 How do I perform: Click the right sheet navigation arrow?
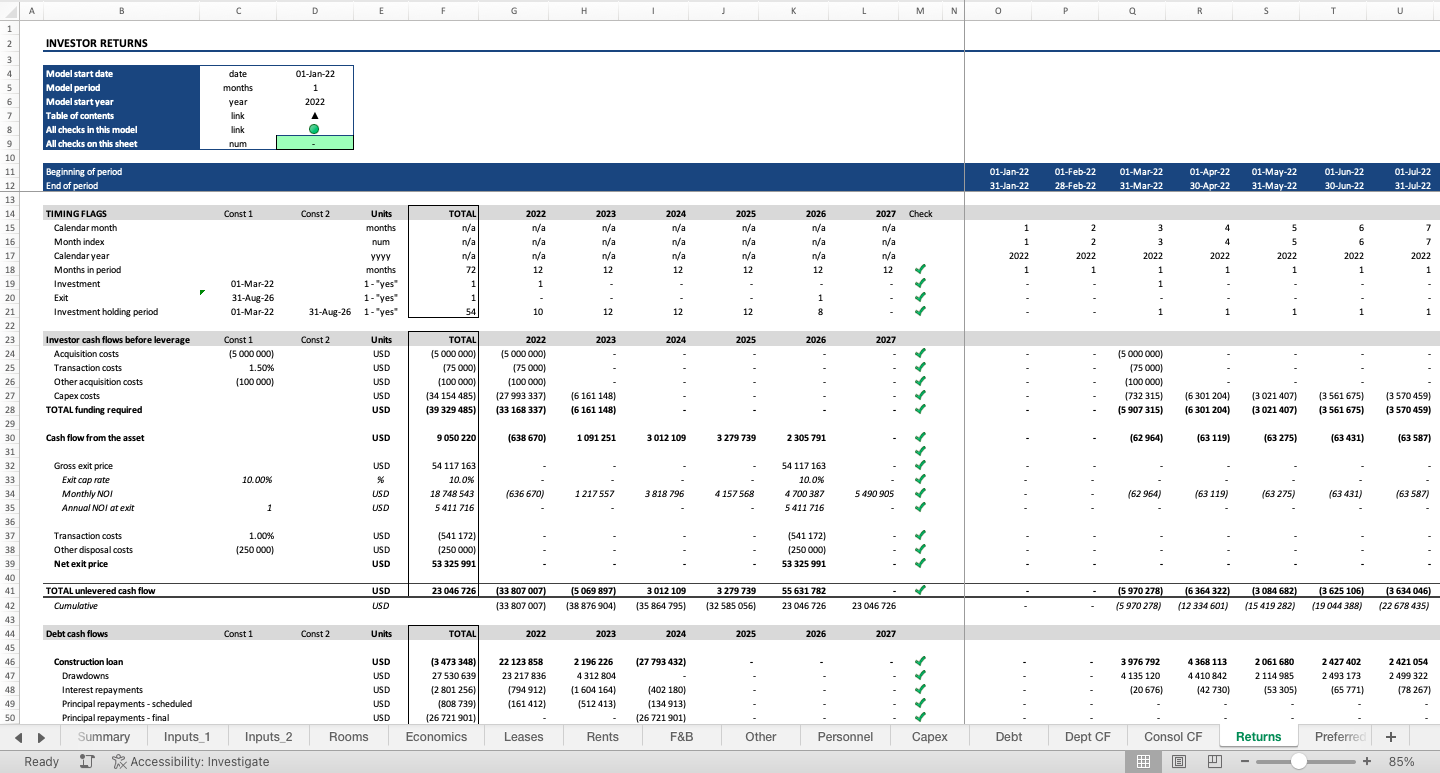click(39, 736)
